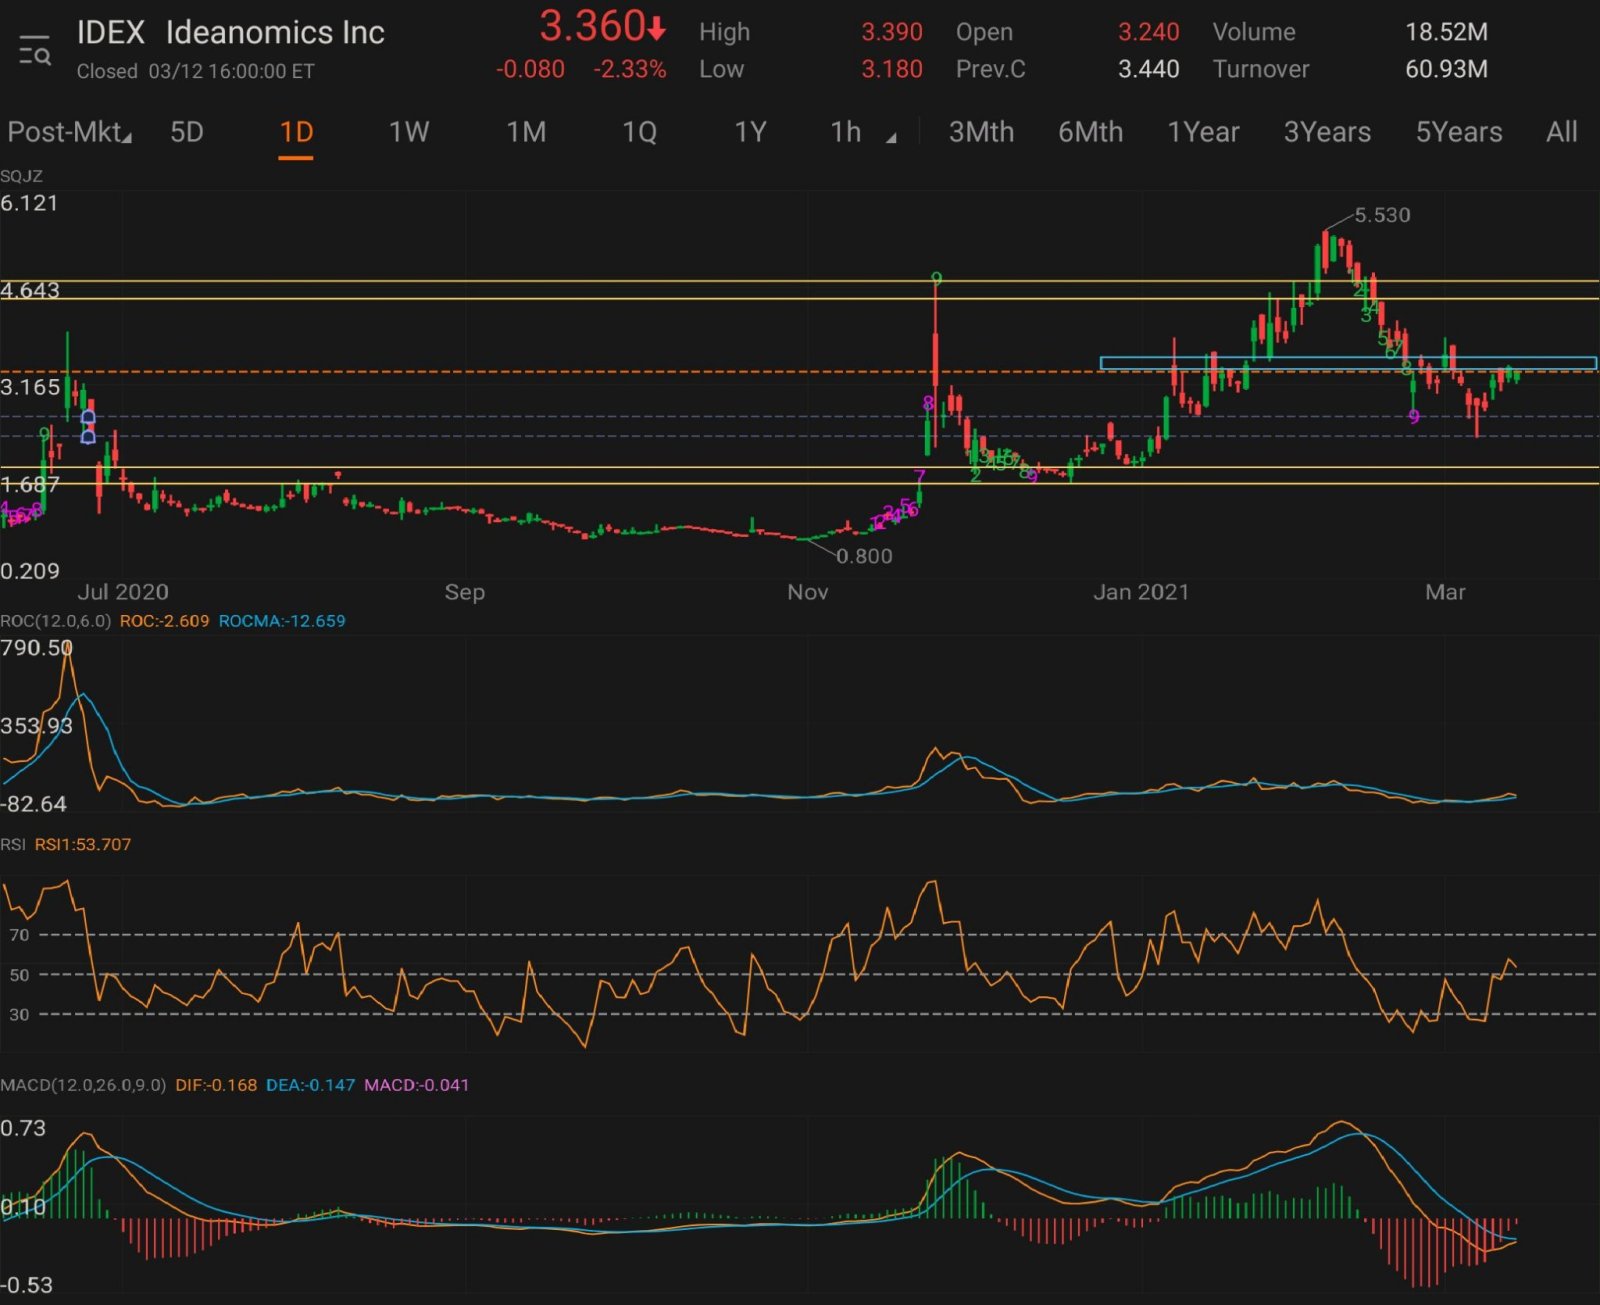Click the RSI indicator label
The height and width of the screenshot is (1305, 1600).
click(x=13, y=844)
